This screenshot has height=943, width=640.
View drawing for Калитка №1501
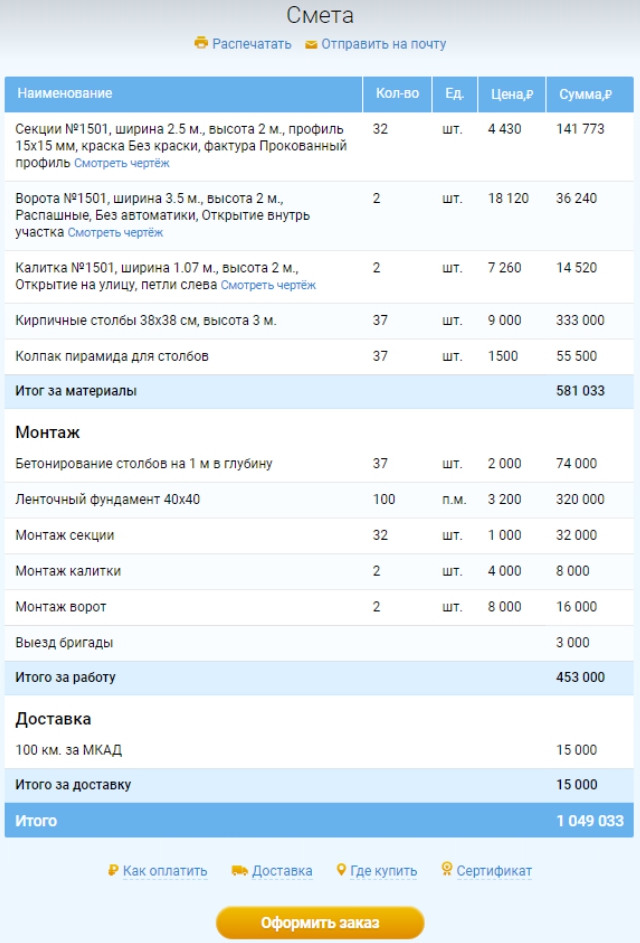click(268, 285)
